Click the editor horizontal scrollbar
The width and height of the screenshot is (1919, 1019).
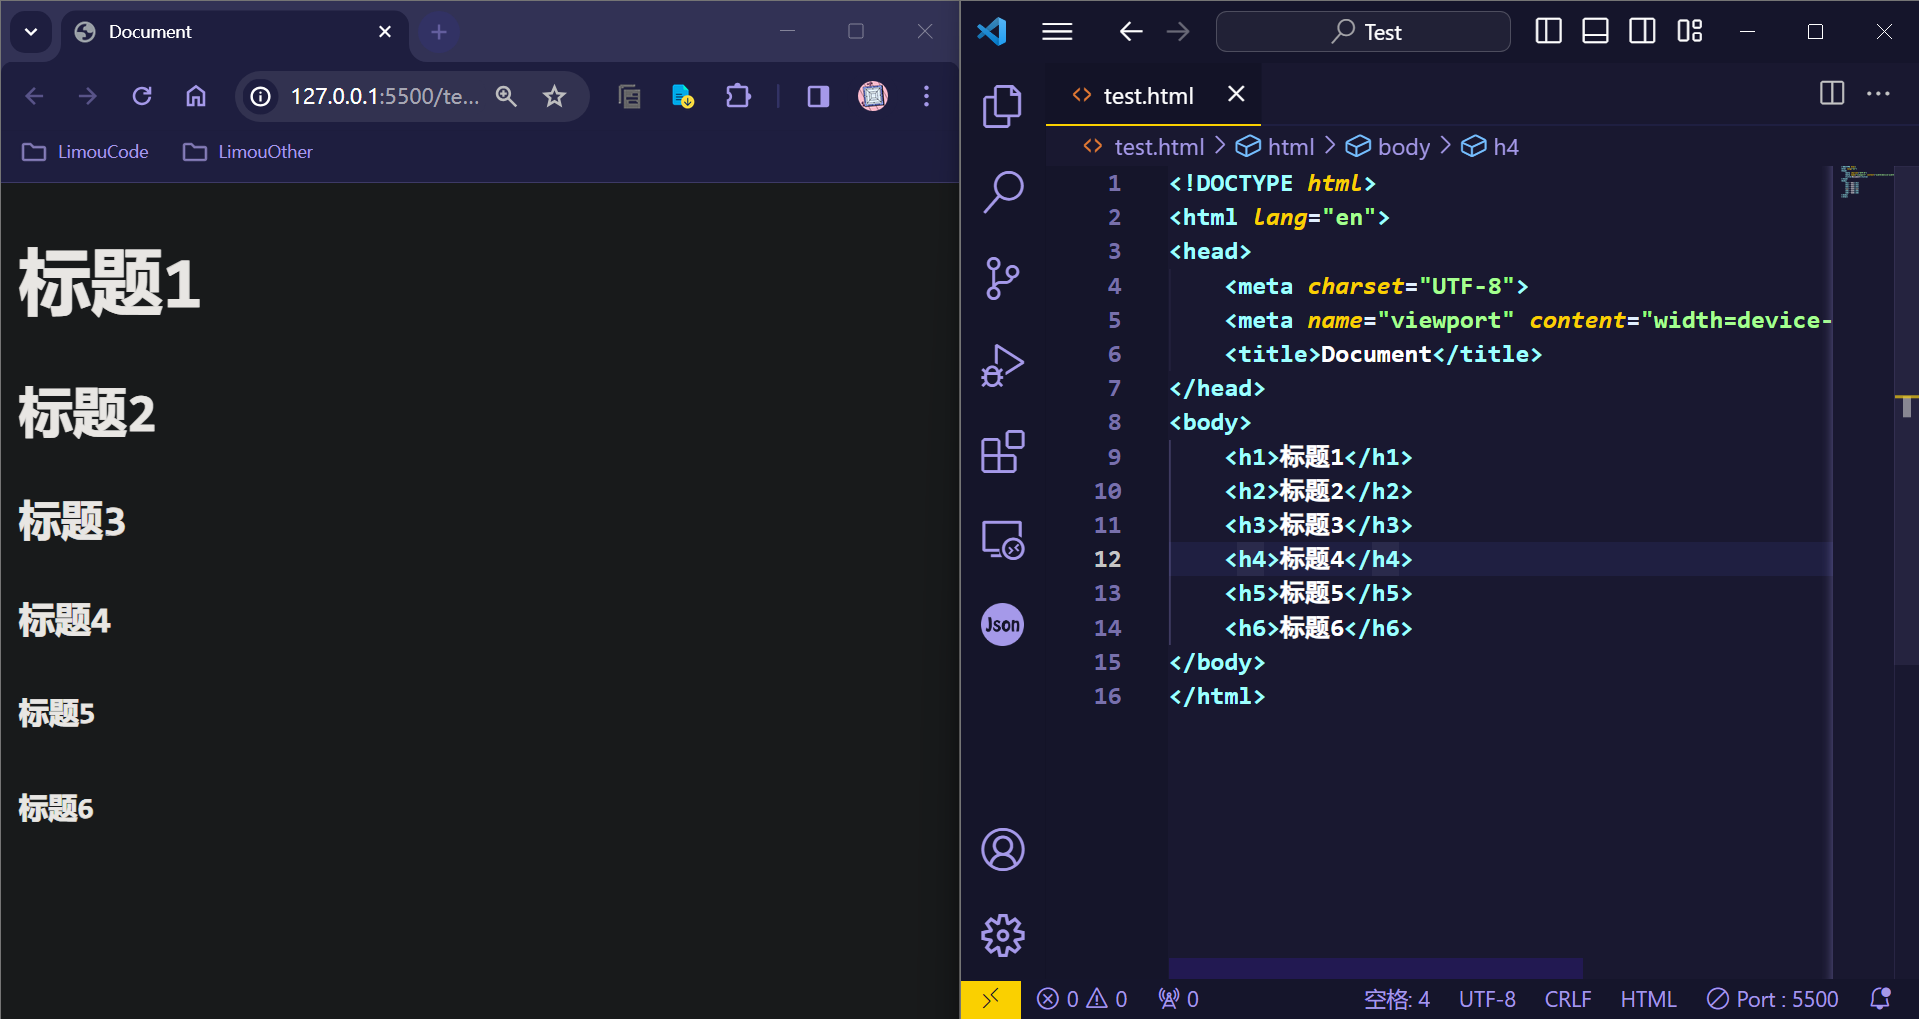coord(1375,968)
